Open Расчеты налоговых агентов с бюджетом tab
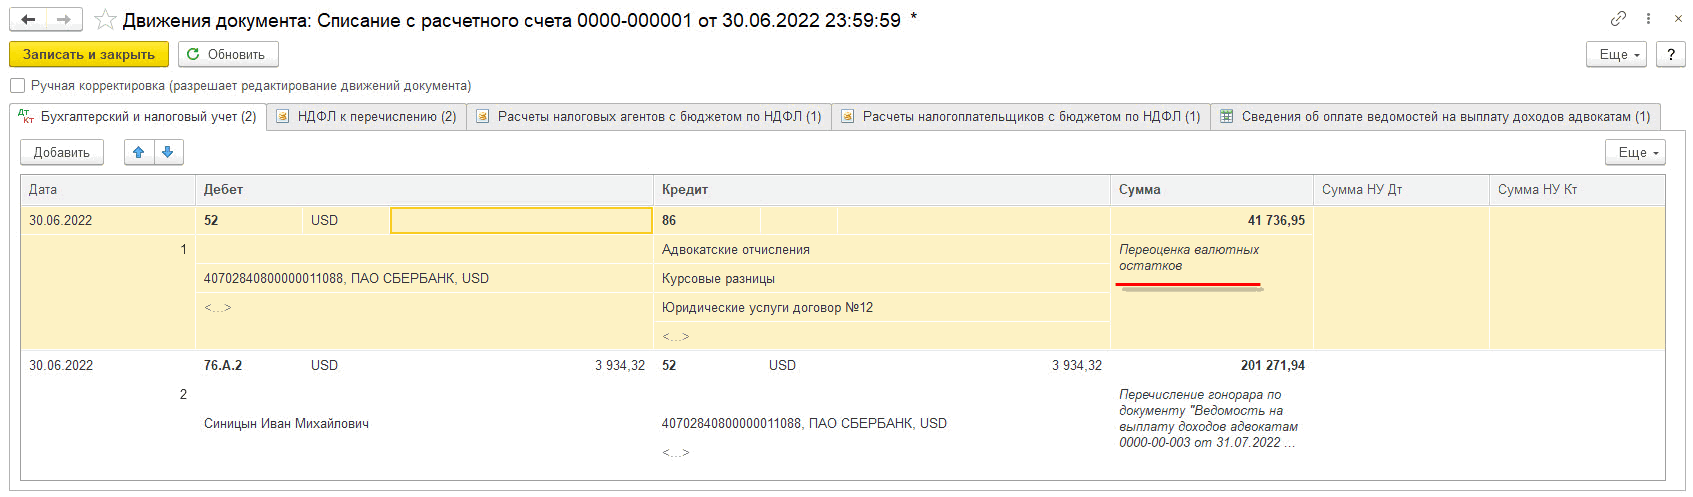The width and height of the screenshot is (1693, 497). [x=649, y=117]
